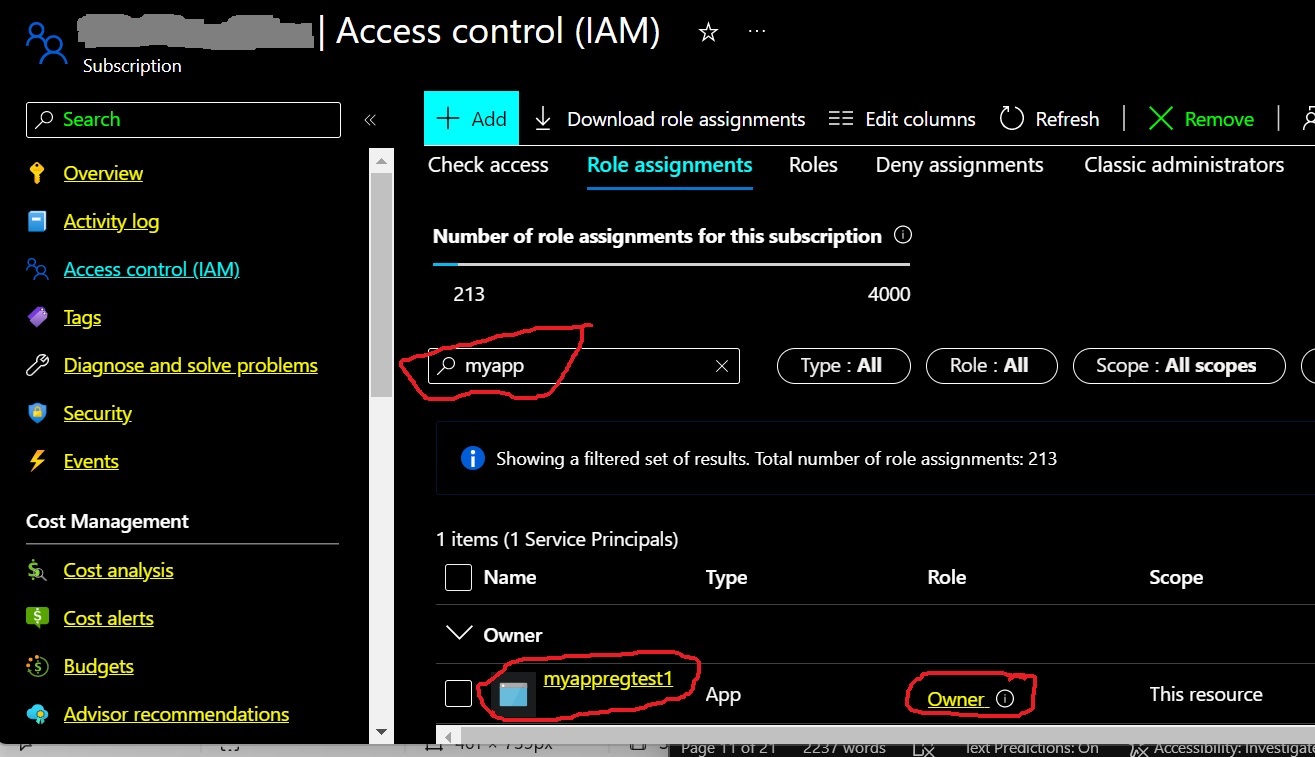Viewport: 1315px width, 757px height.
Task: Sort by the Role column header
Action: (946, 577)
